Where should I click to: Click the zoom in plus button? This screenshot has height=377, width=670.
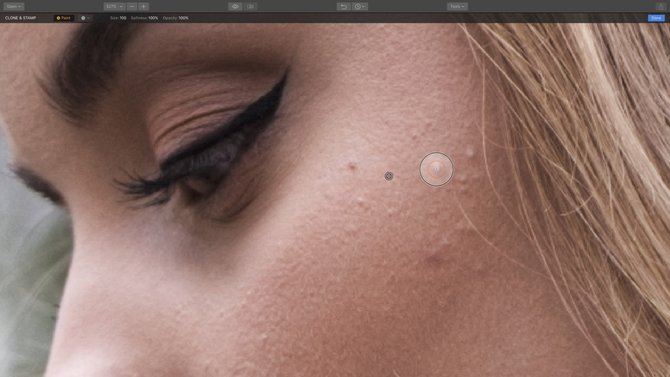tap(144, 6)
